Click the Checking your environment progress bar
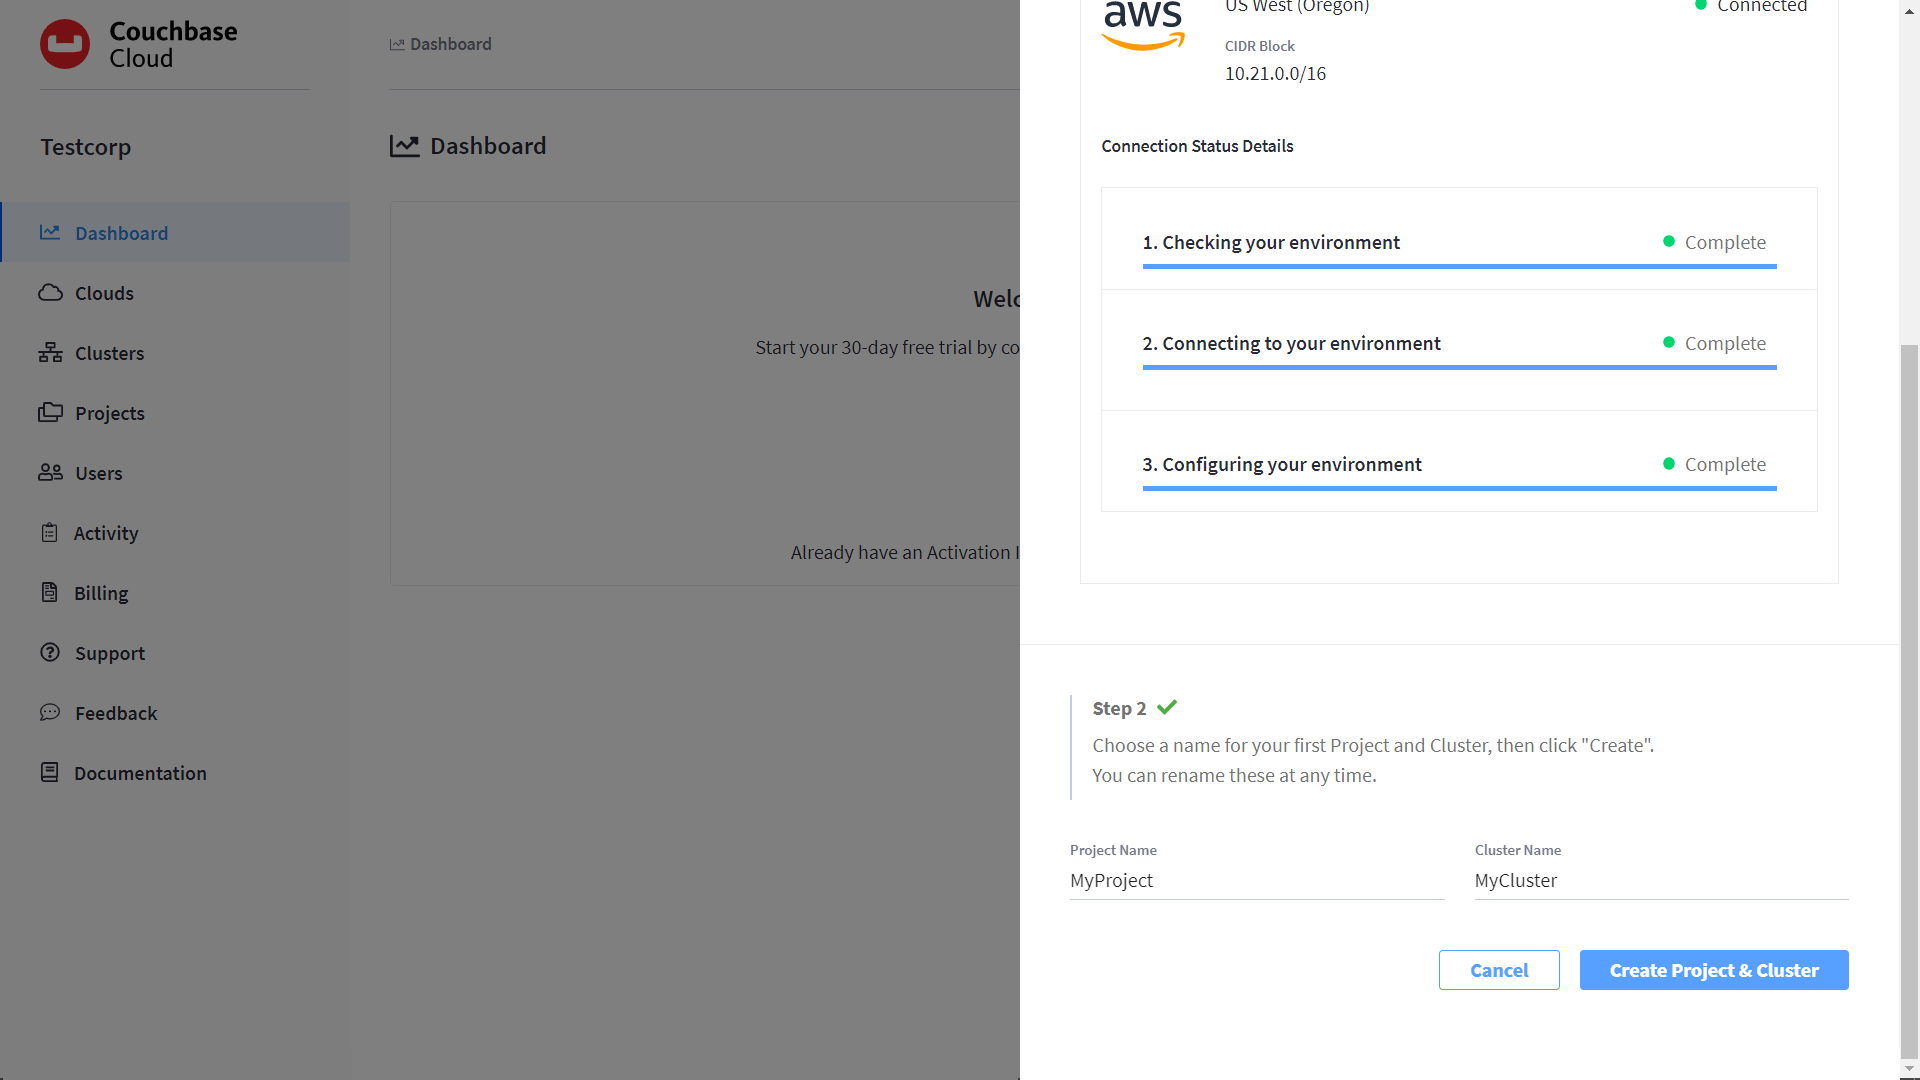1920x1080 pixels. pos(1459,266)
